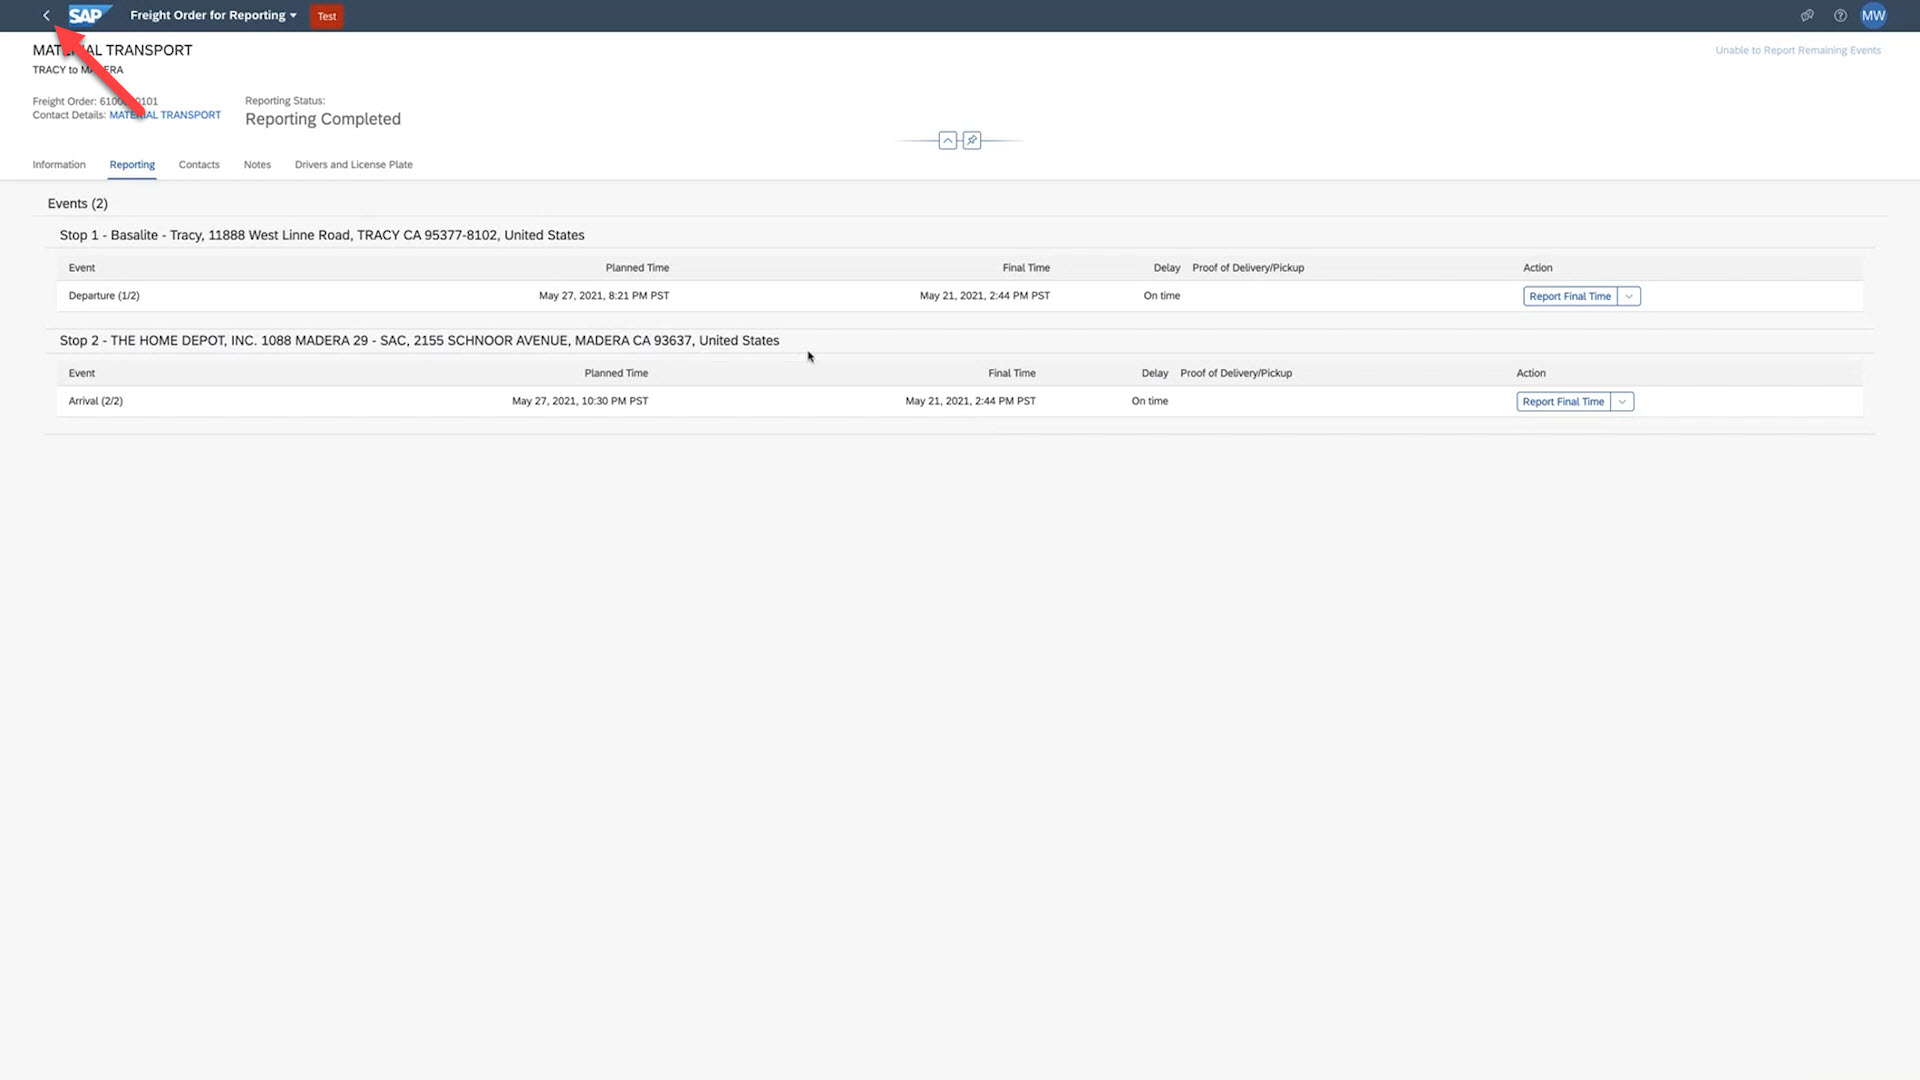Viewport: 1920px width, 1080px height.
Task: Click the Reporting Completed status text
Action: pyautogui.click(x=323, y=119)
